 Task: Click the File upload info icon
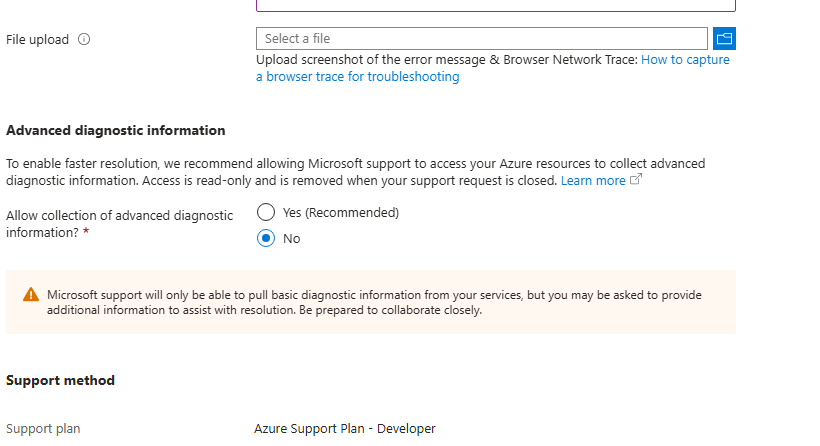coord(84,40)
